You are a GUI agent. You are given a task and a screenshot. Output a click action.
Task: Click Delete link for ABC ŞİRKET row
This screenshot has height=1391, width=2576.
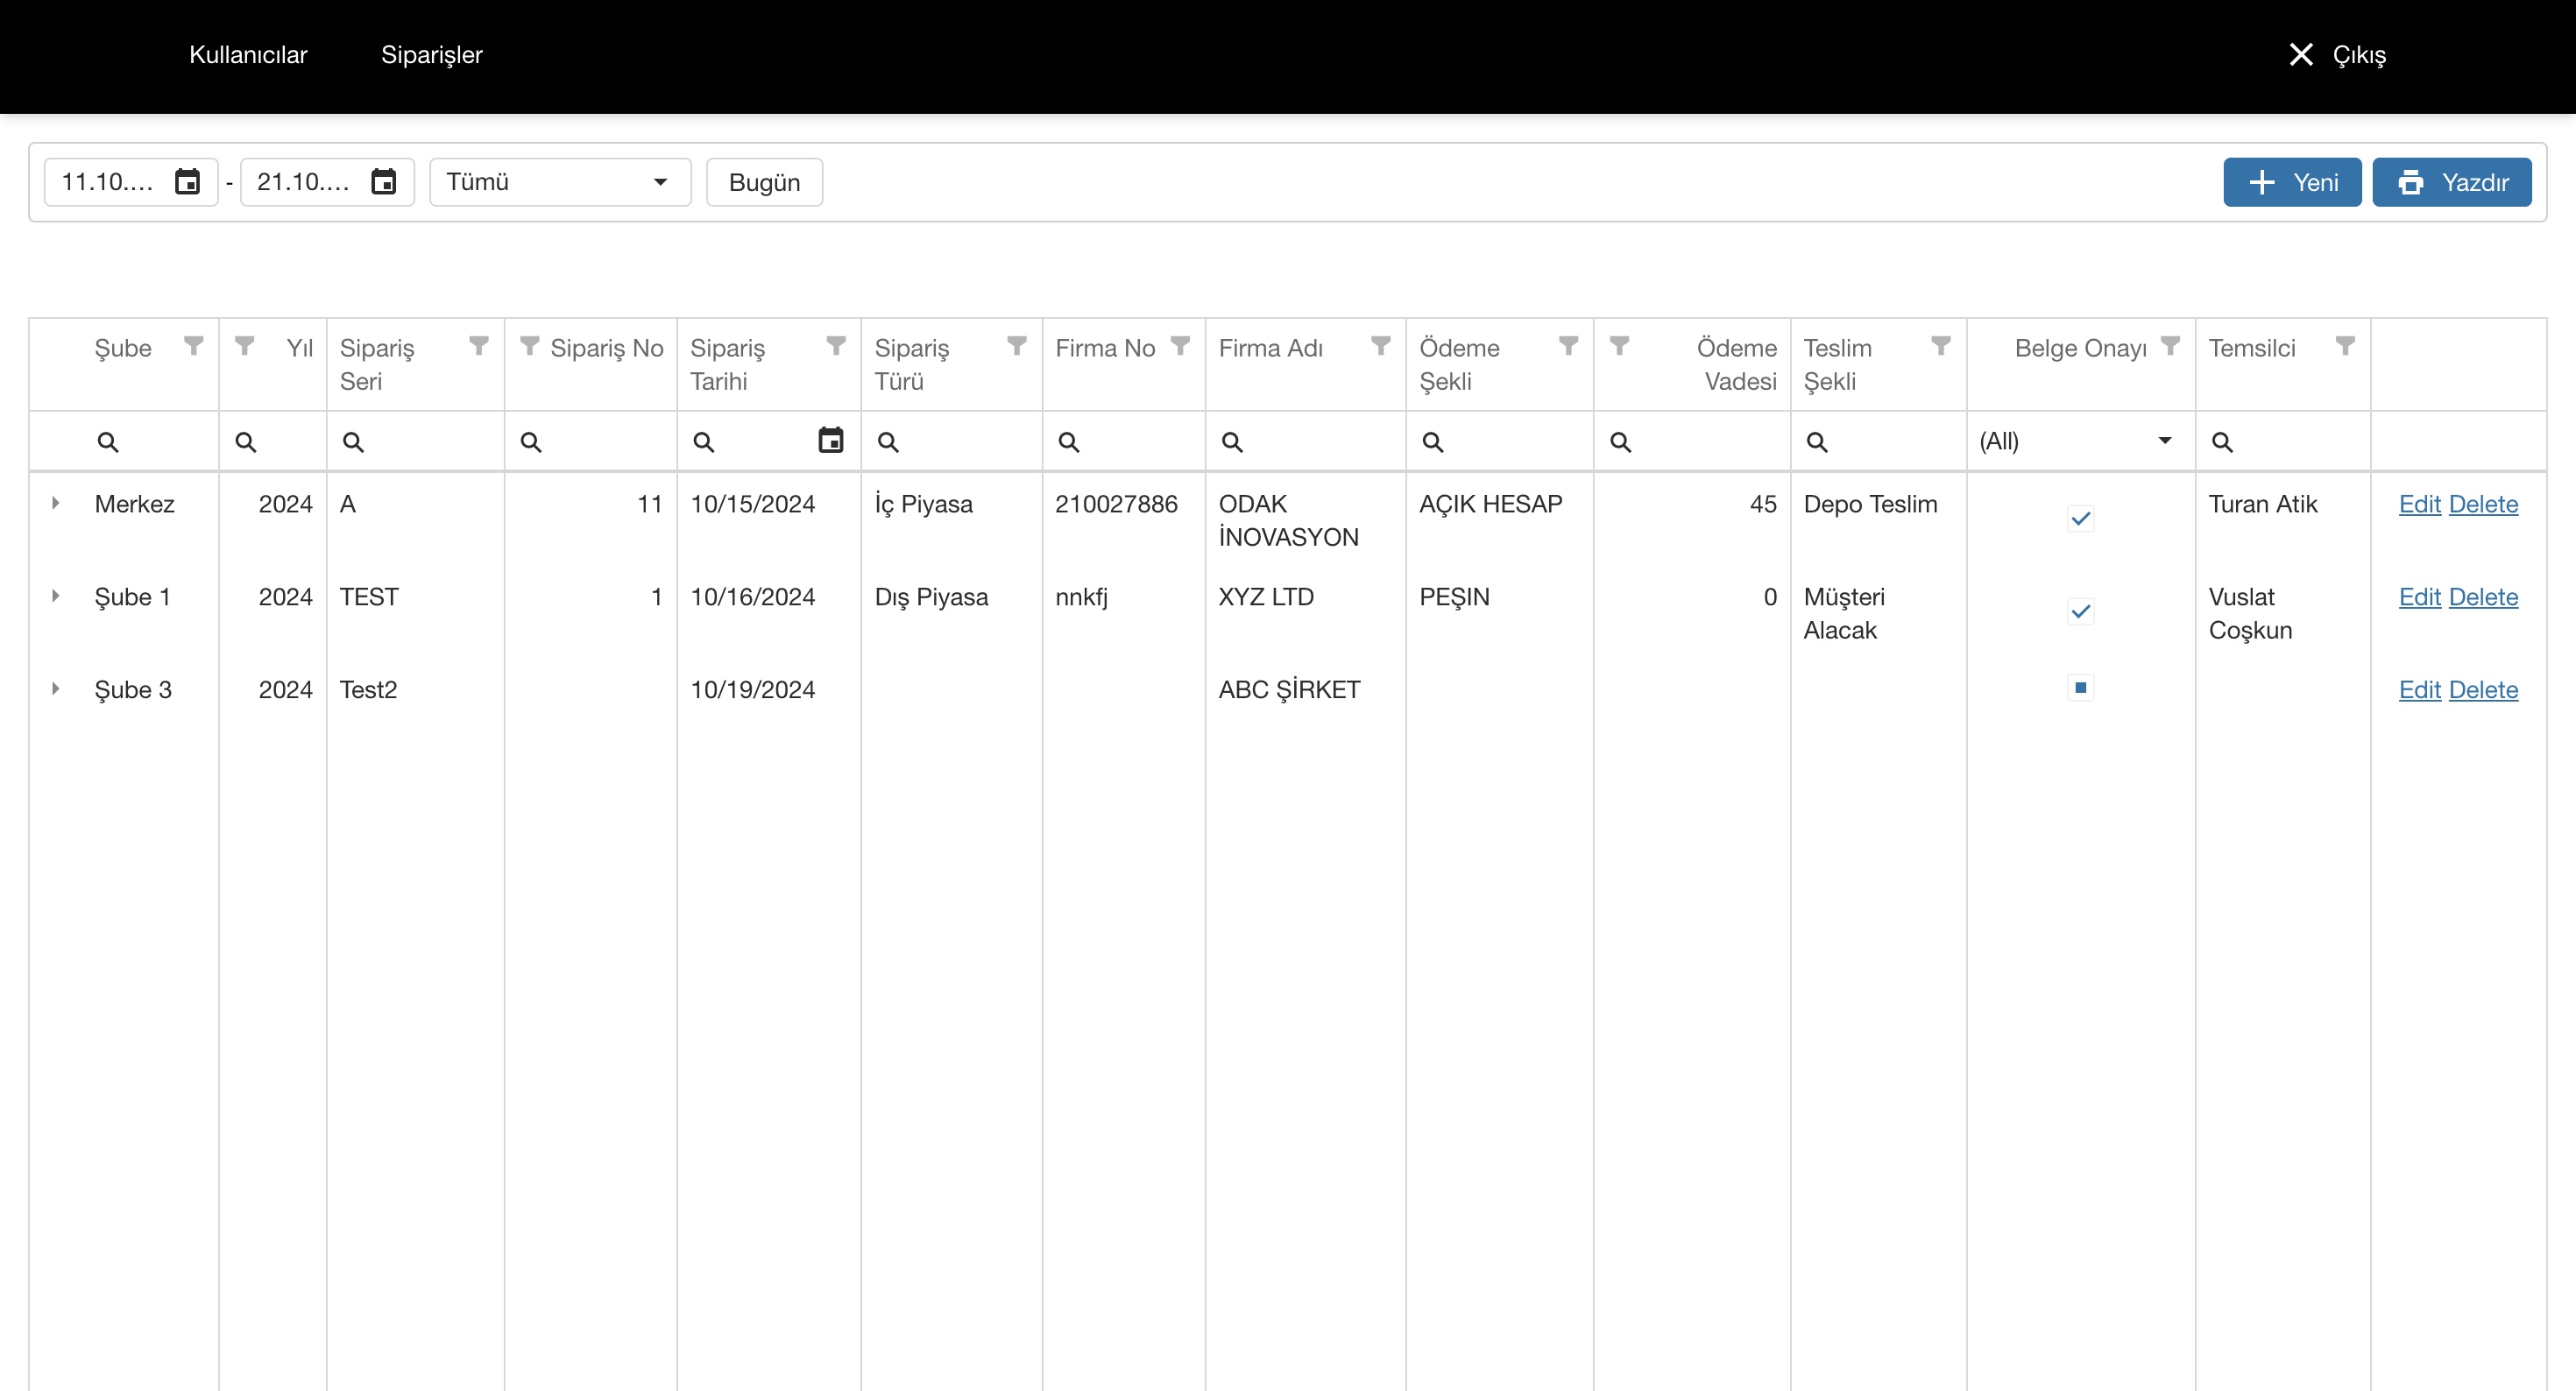[x=2483, y=690]
